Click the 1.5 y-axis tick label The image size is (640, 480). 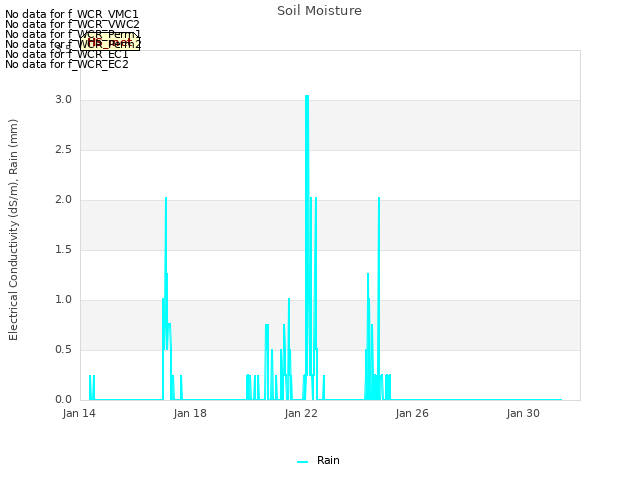[63, 250]
